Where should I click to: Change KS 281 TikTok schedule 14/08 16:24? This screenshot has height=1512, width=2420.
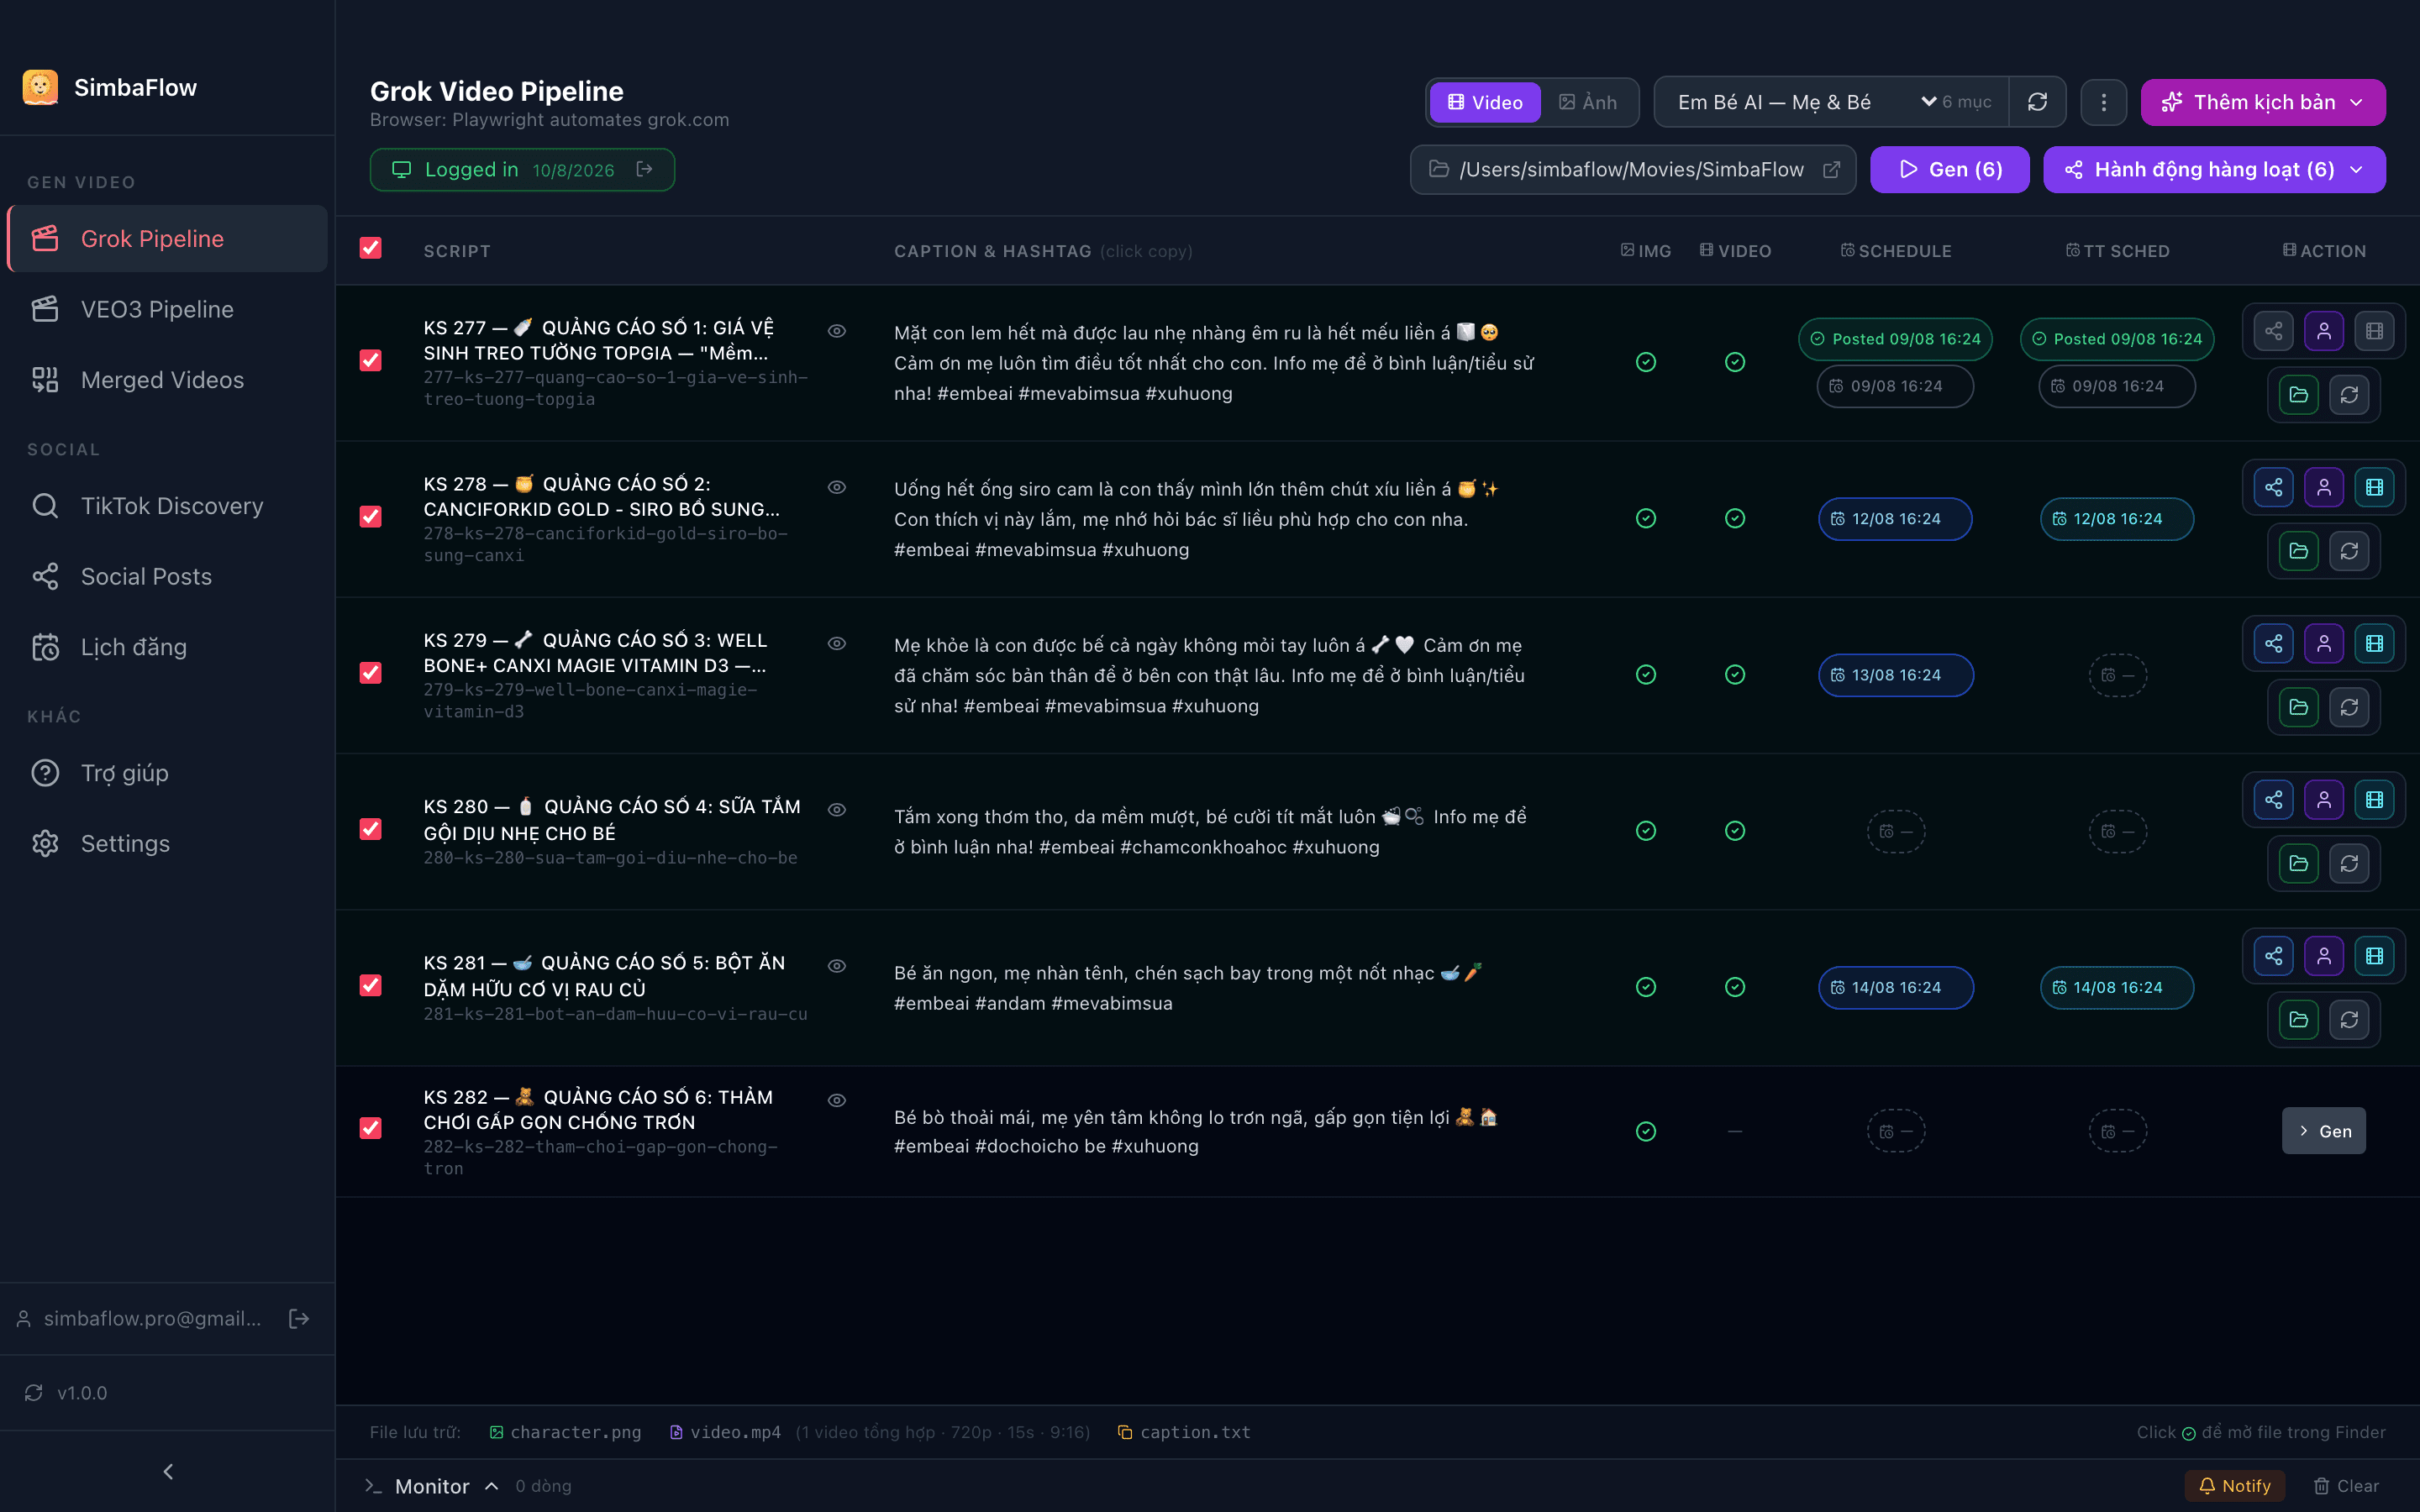(2117, 987)
